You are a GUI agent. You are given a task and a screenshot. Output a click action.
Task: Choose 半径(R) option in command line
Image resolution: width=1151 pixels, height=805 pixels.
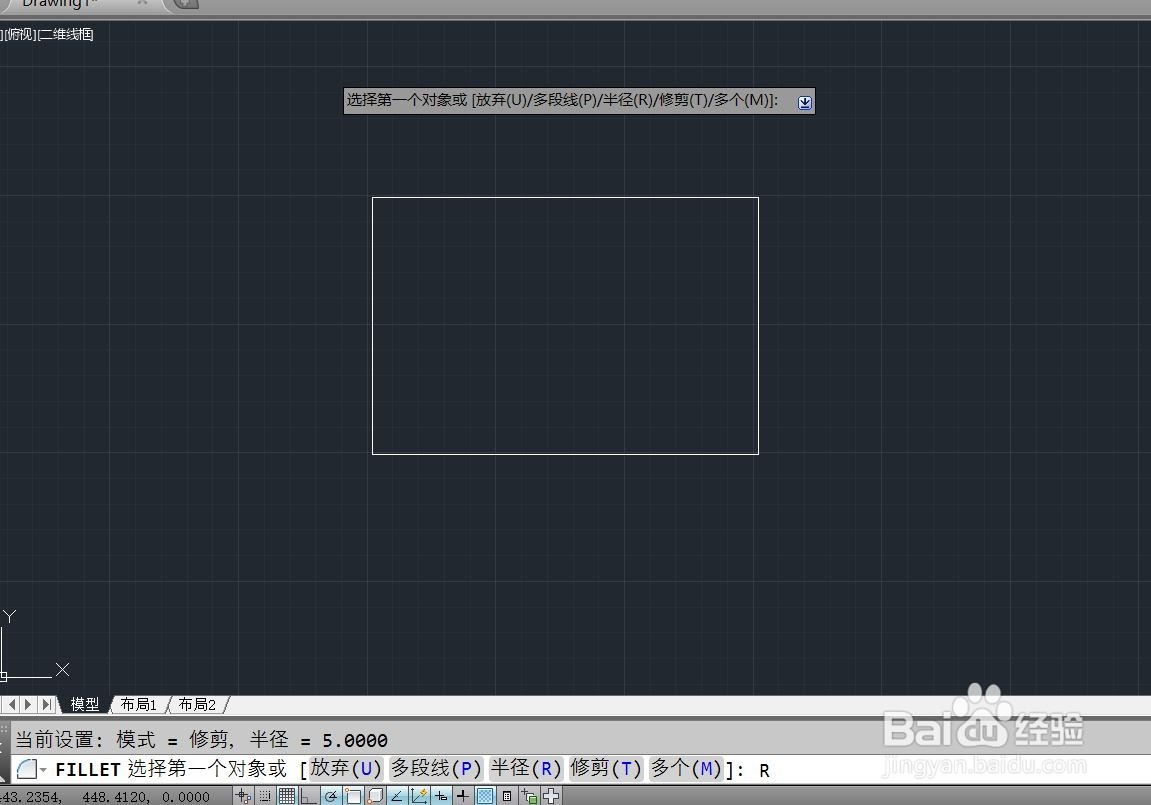(526, 768)
